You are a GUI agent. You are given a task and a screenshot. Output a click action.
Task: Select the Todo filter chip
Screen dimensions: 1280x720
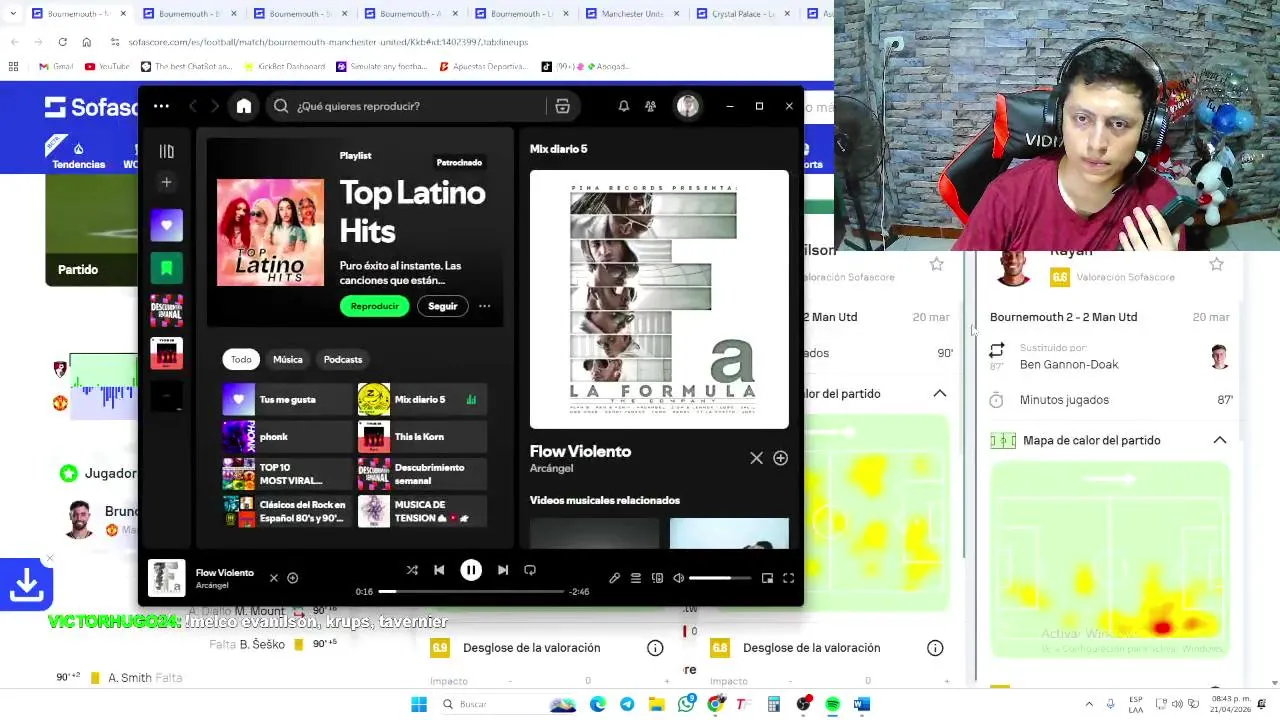pos(241,359)
